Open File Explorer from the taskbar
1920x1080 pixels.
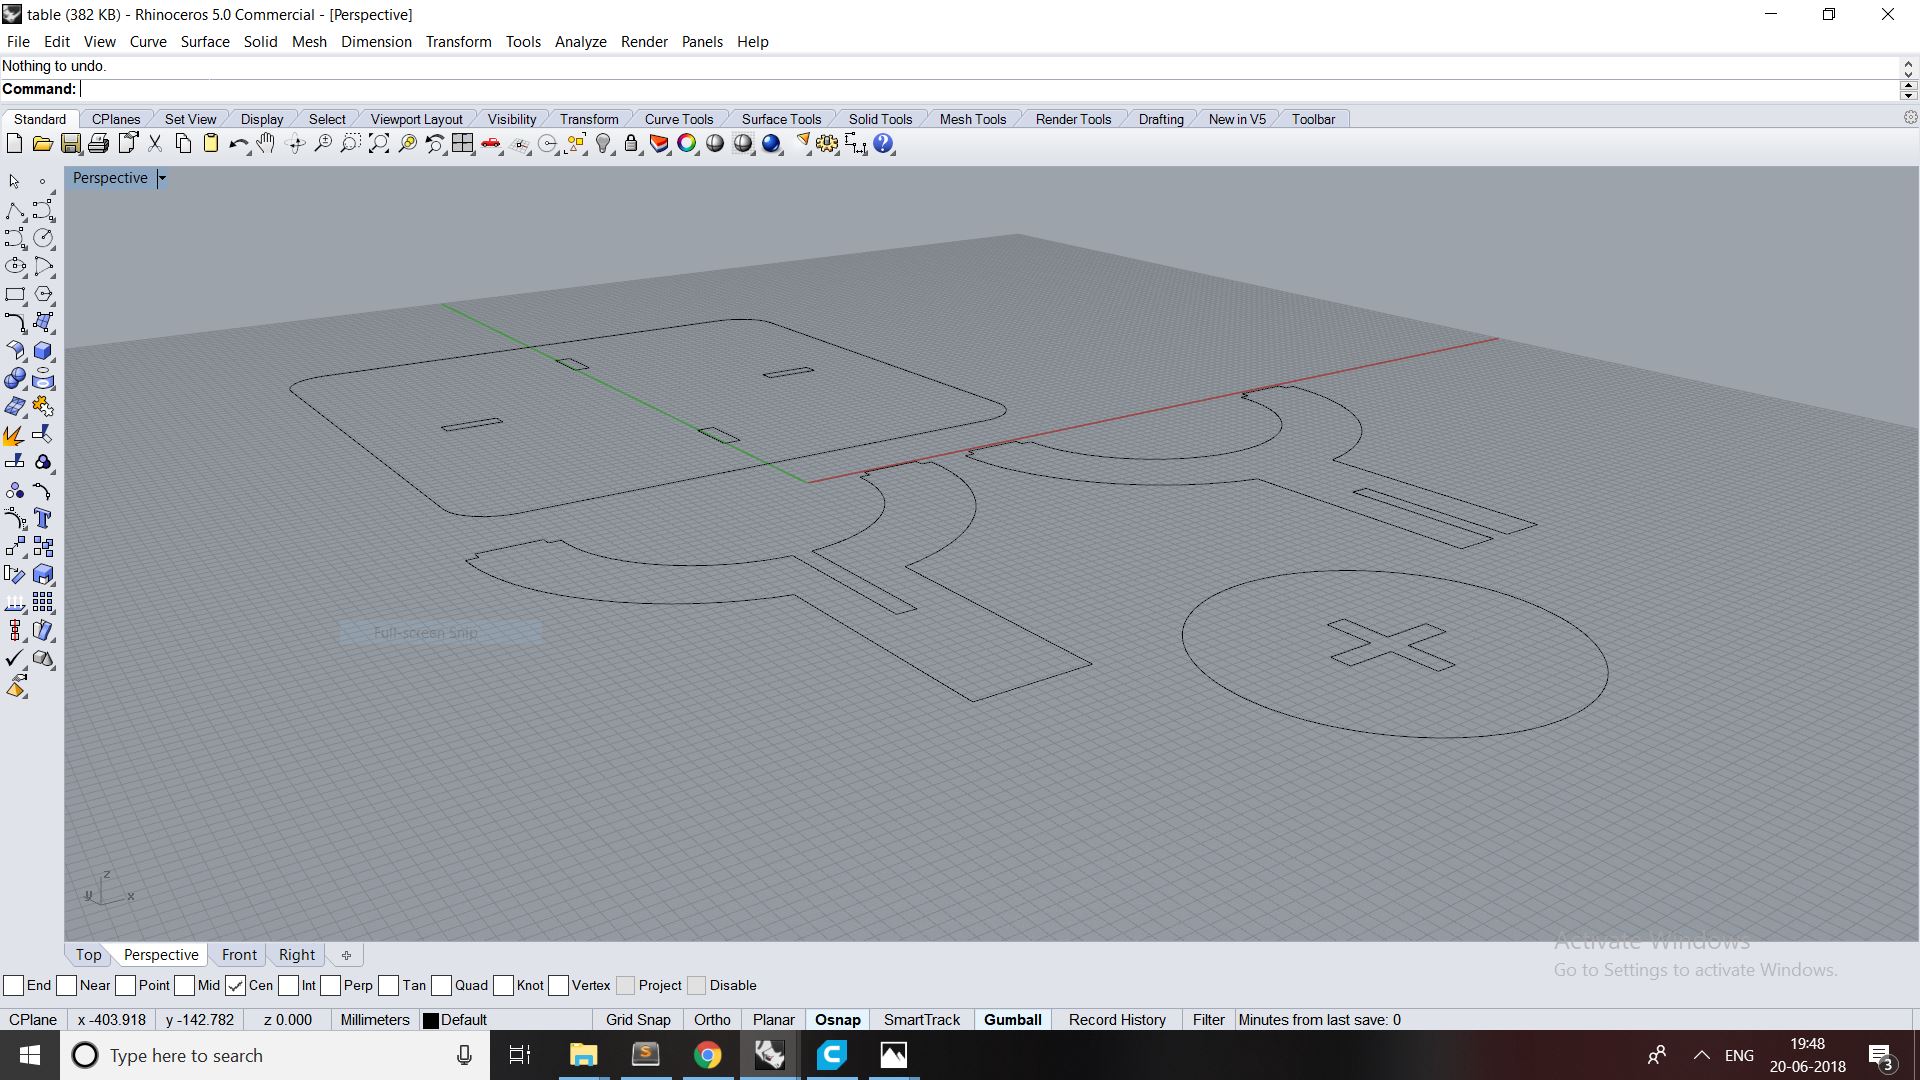click(x=583, y=1055)
